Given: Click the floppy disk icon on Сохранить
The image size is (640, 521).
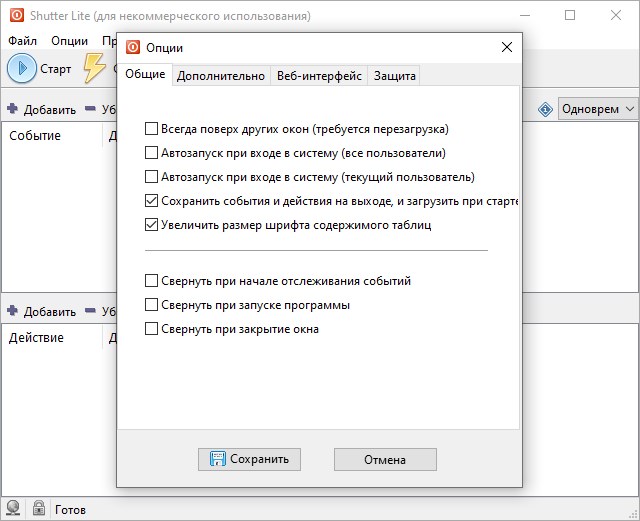Looking at the screenshot, I should (218, 459).
